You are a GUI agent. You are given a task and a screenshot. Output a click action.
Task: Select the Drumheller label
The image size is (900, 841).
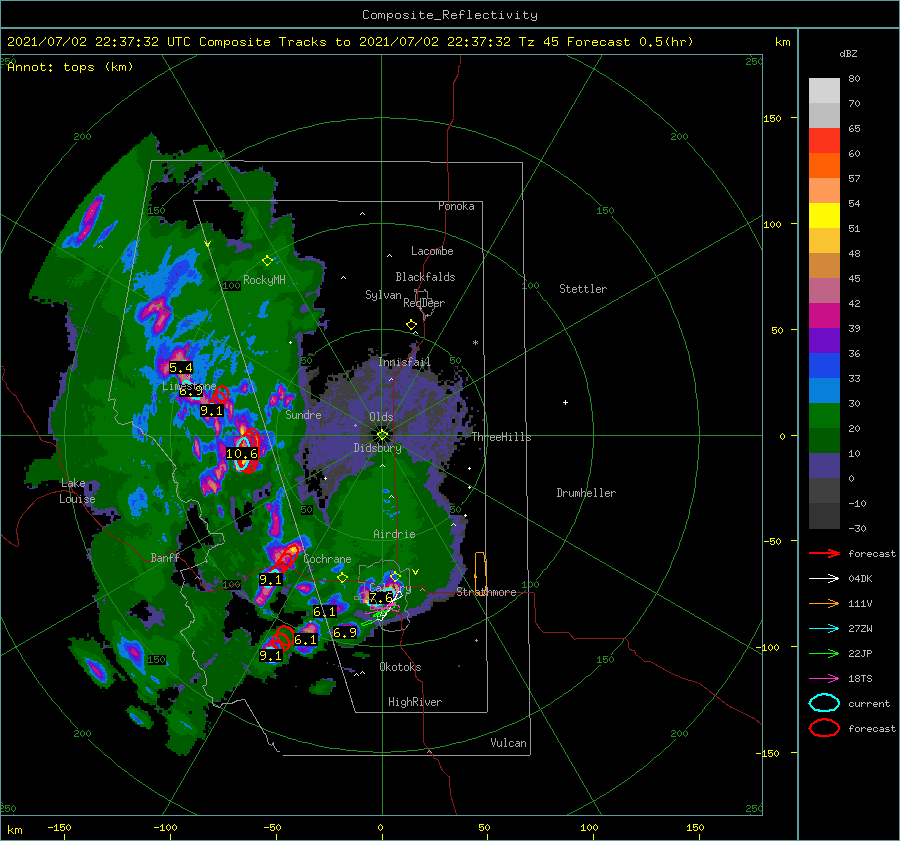click(x=586, y=493)
